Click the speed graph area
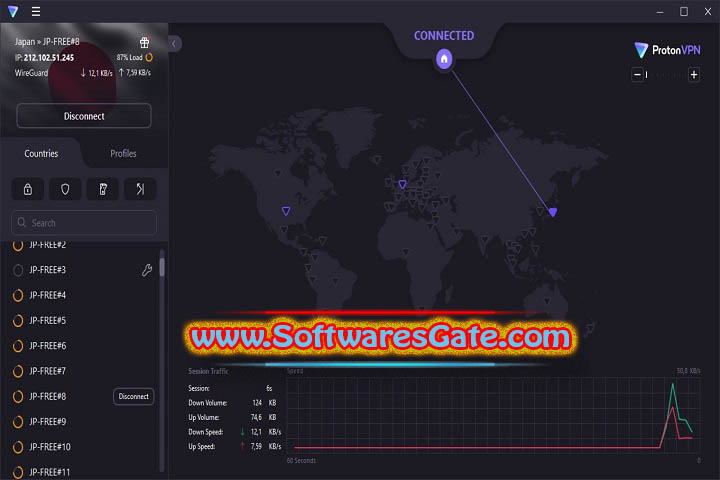The image size is (720, 480). tap(494, 415)
